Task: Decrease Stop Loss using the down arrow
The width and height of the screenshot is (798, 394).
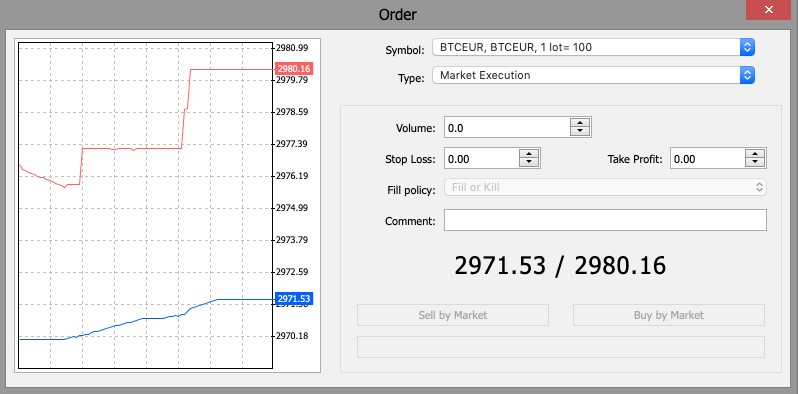Action: (529, 163)
